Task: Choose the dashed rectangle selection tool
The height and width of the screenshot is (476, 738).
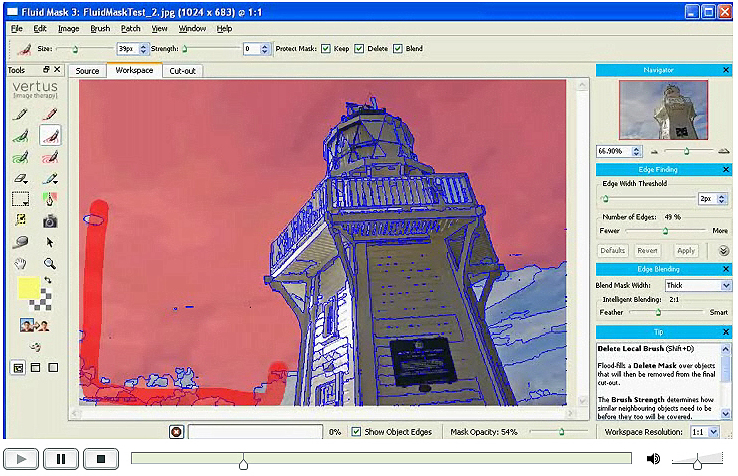Action: [19, 199]
